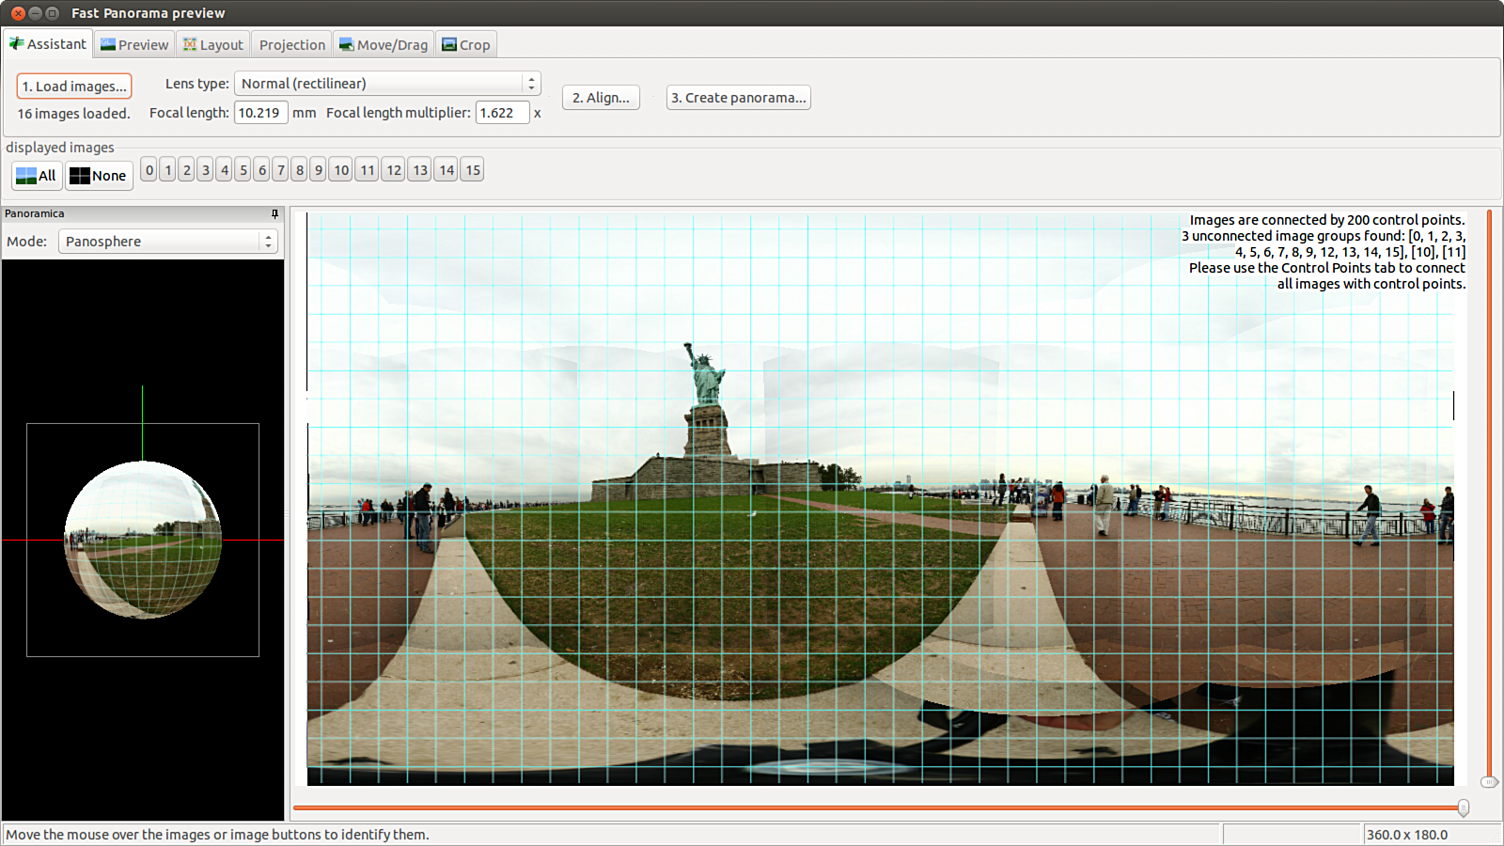The width and height of the screenshot is (1504, 846).
Task: Toggle display of image 15
Action: [472, 170]
